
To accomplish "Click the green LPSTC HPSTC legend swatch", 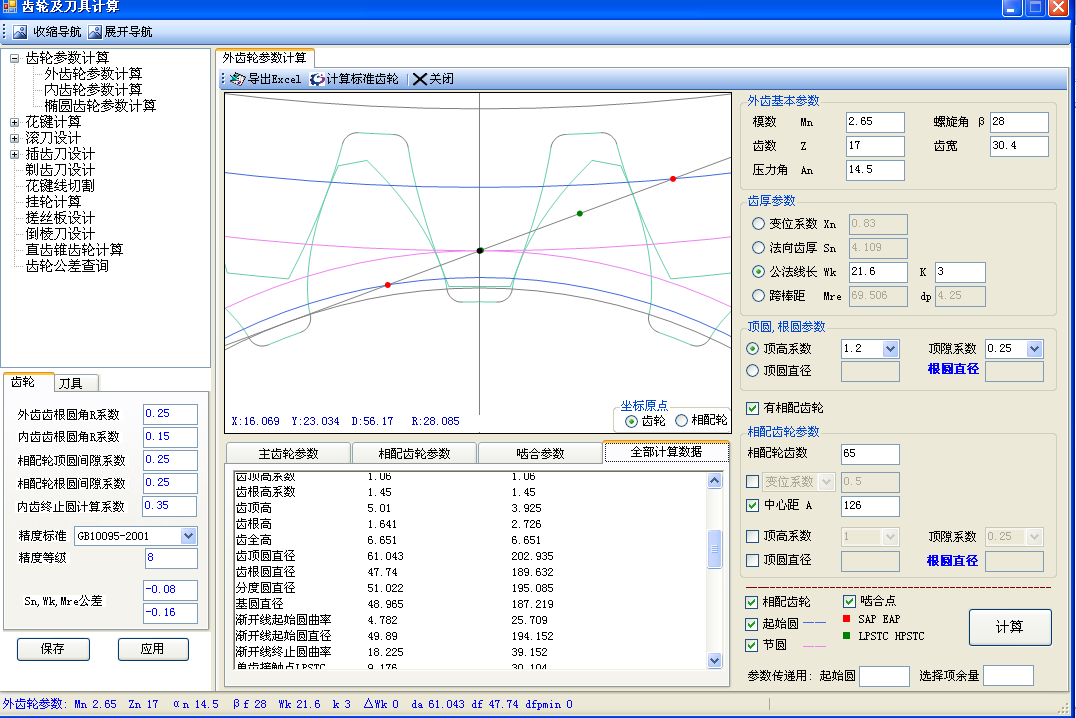I will 846,636.
